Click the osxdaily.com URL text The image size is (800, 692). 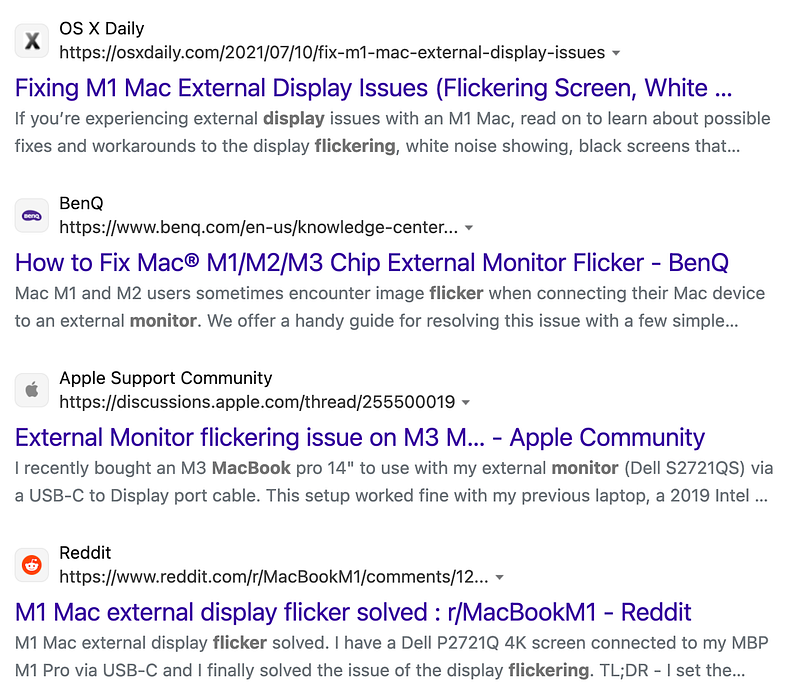pyautogui.click(x=332, y=53)
